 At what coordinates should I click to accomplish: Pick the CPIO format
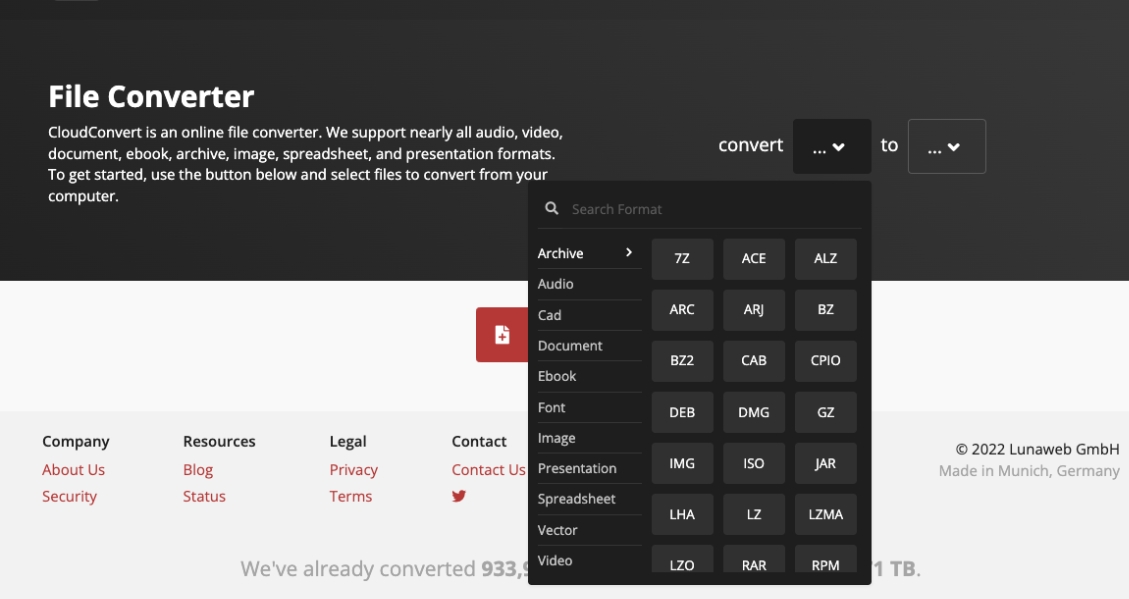pyautogui.click(x=825, y=361)
